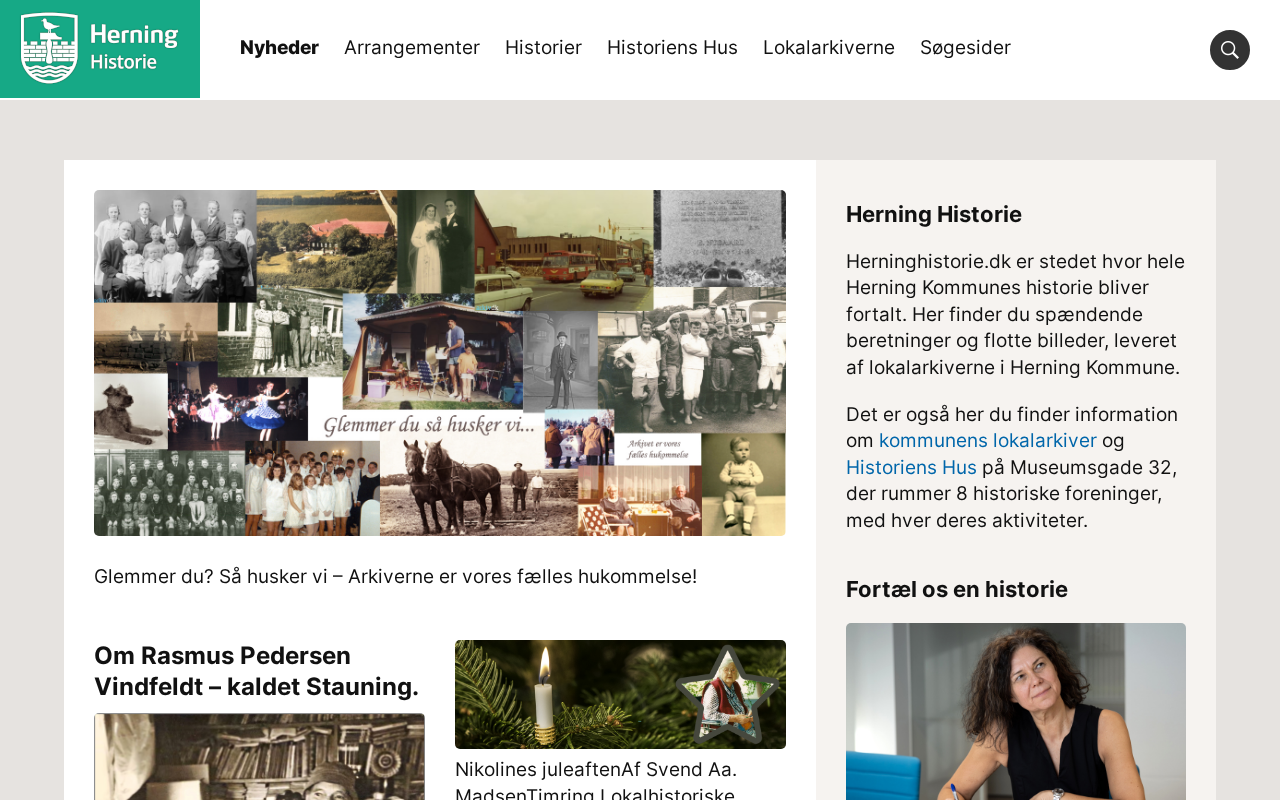The image size is (1280, 800).
Task: Click the Herning Historie logo
Action: coord(100,49)
